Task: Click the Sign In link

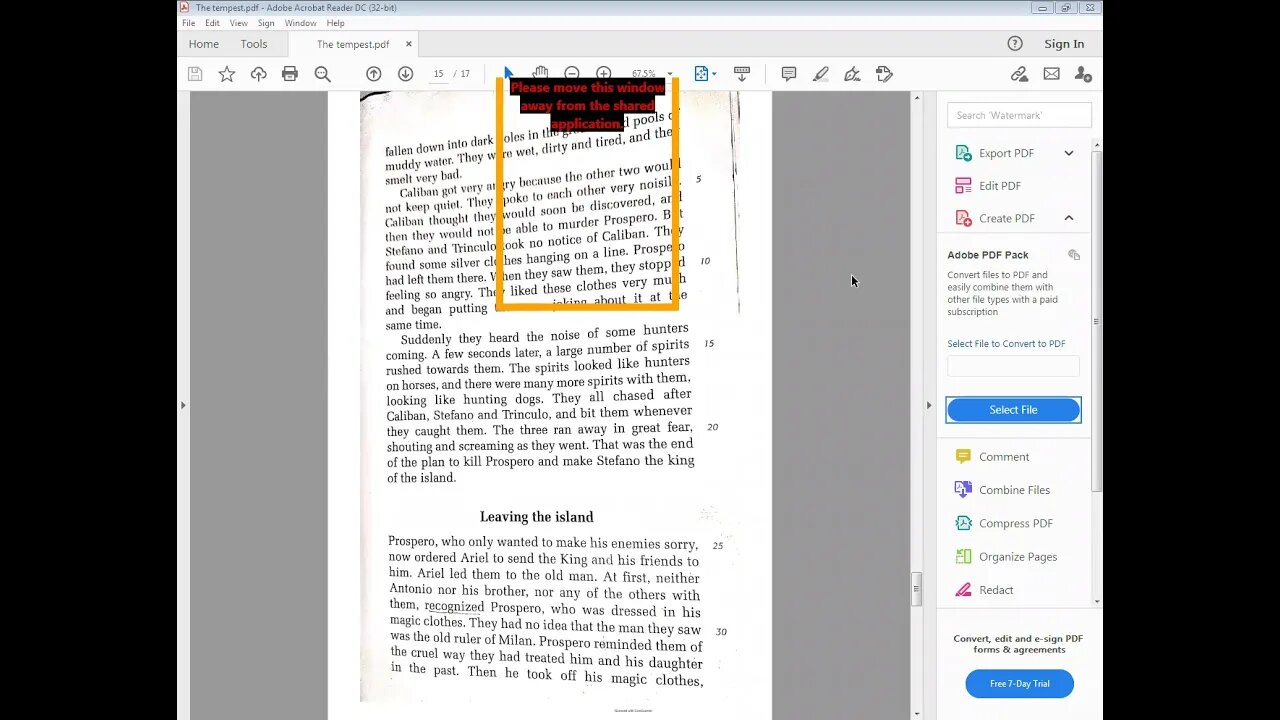Action: 1064,44
